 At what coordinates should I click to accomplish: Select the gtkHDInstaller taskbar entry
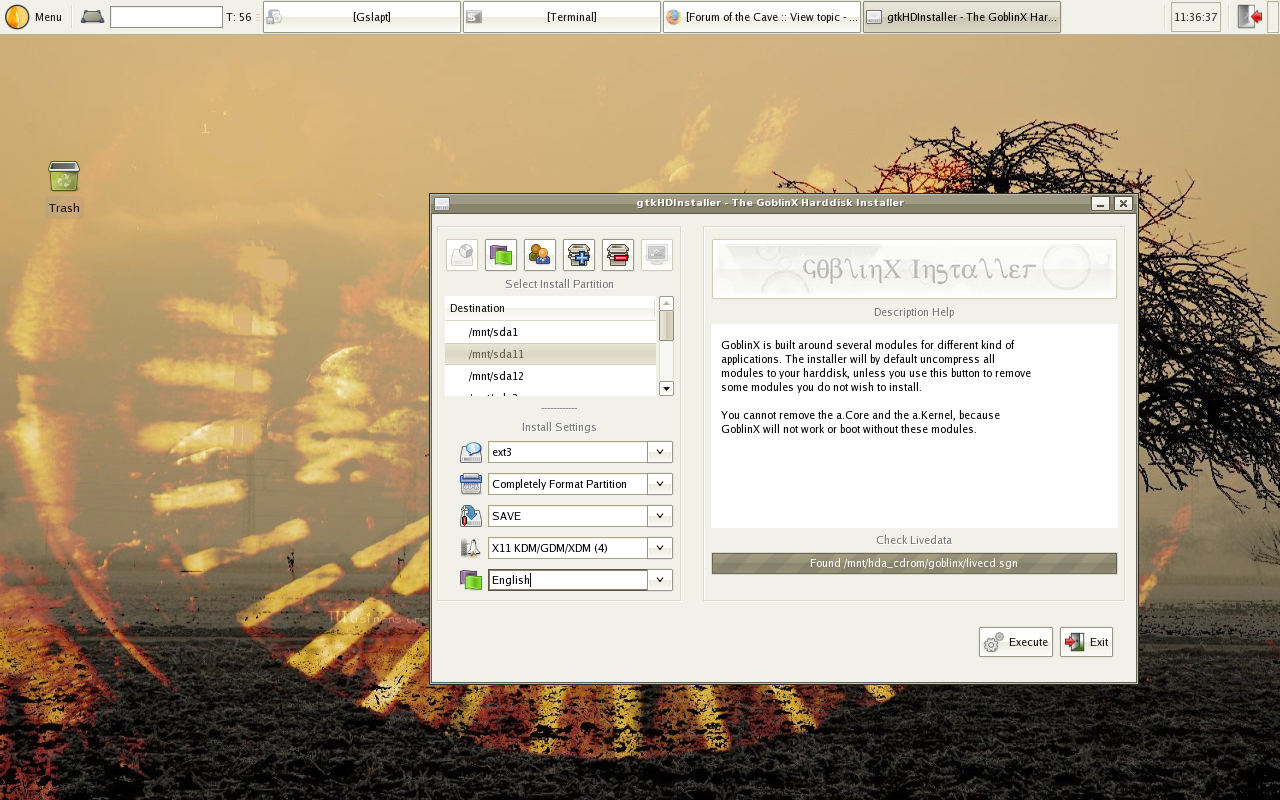pos(962,17)
